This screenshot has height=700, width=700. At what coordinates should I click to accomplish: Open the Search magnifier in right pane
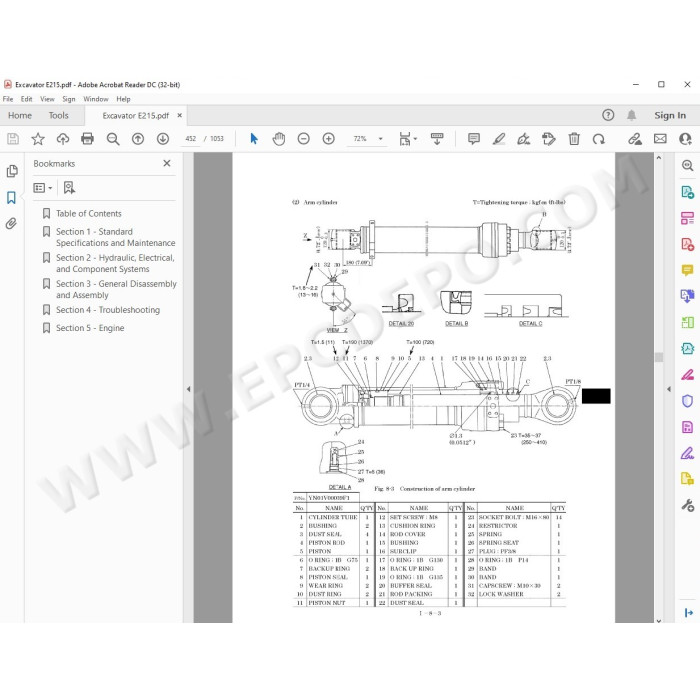pos(688,166)
